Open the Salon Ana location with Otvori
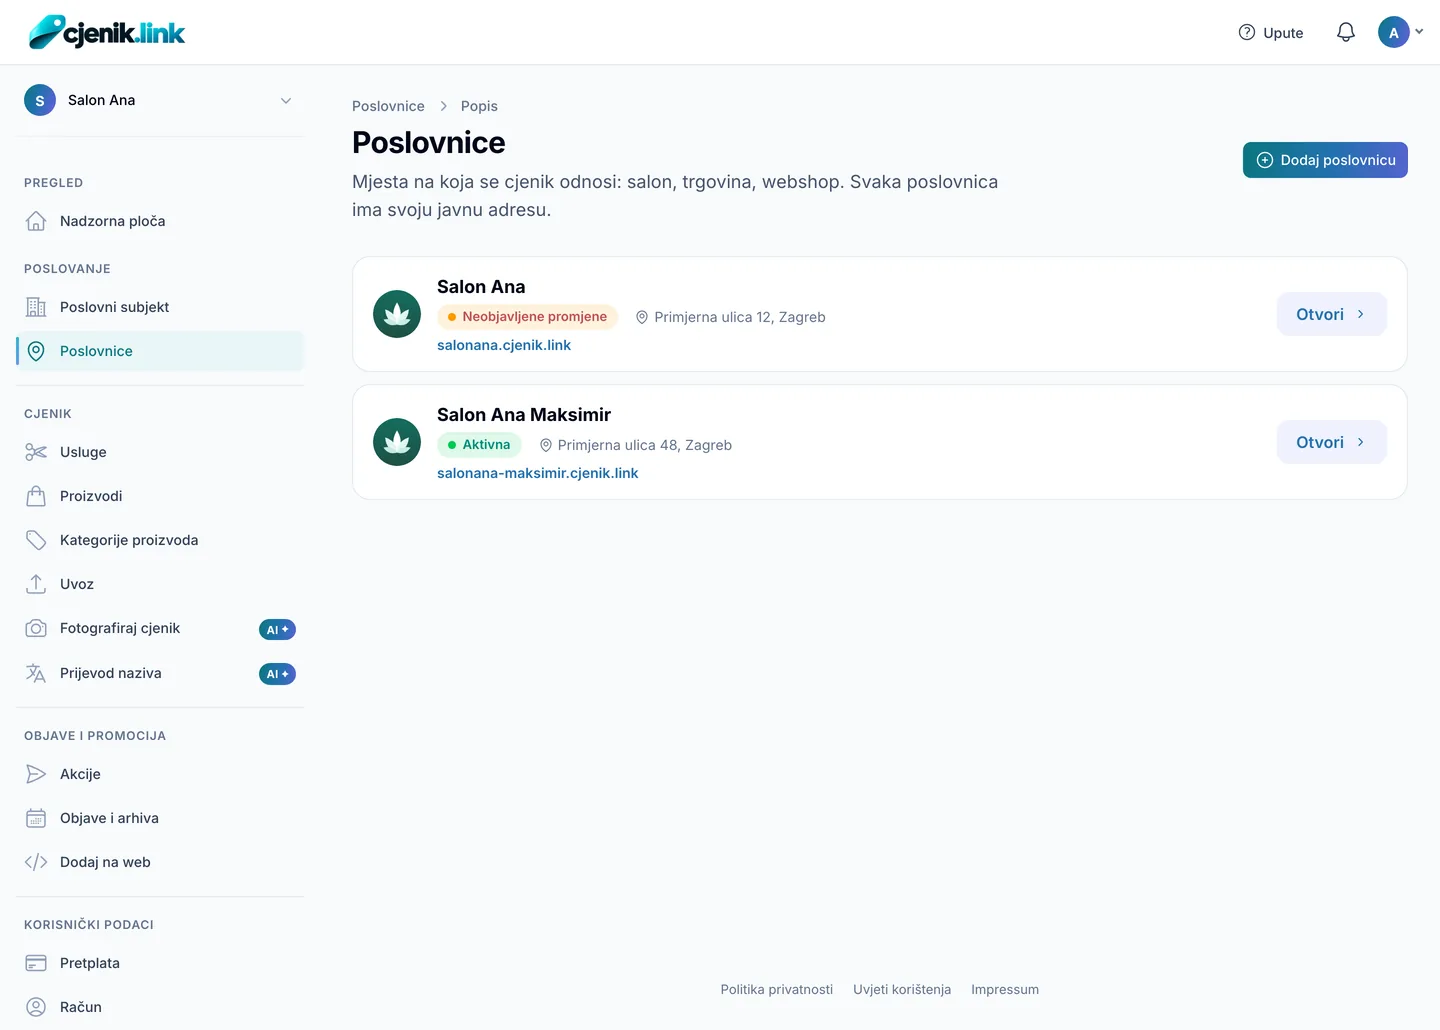 (1332, 314)
